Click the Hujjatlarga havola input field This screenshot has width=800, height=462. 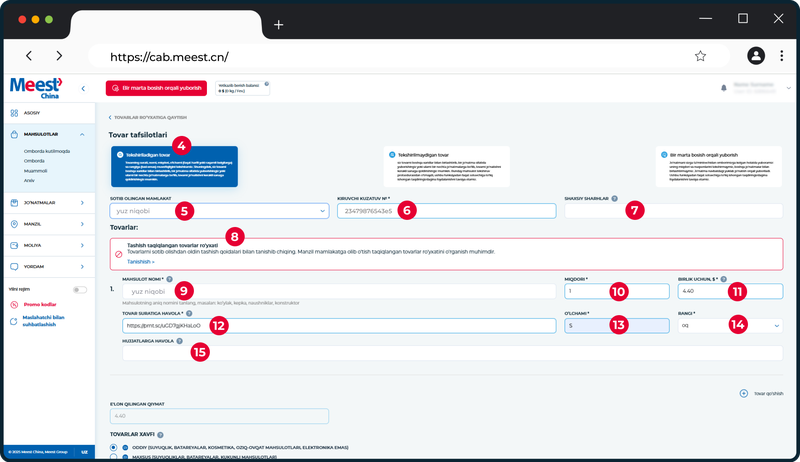(x=452, y=353)
